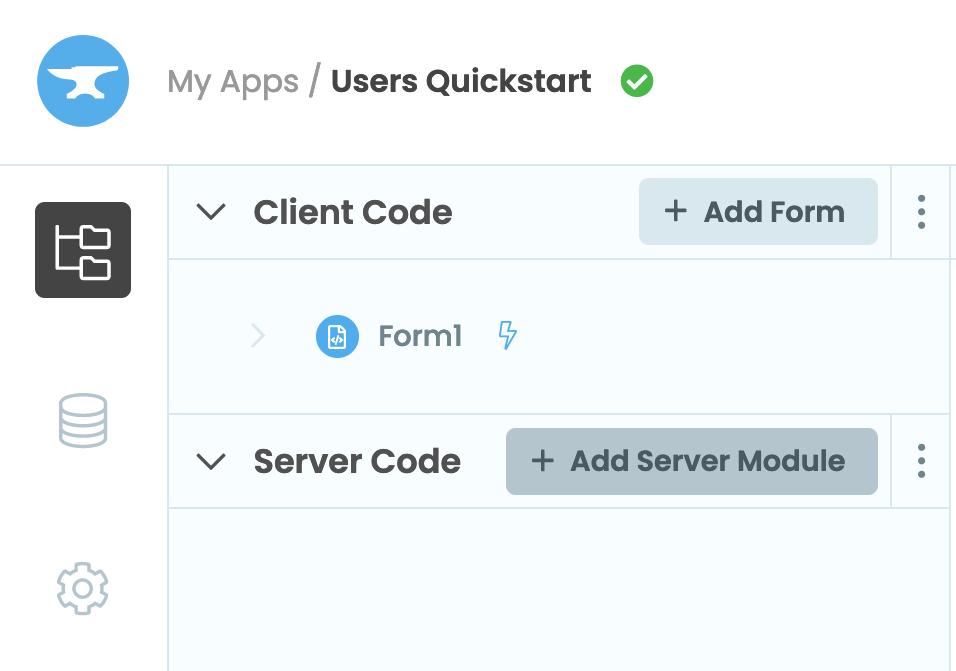Click the Anvil logo icon

click(83, 81)
